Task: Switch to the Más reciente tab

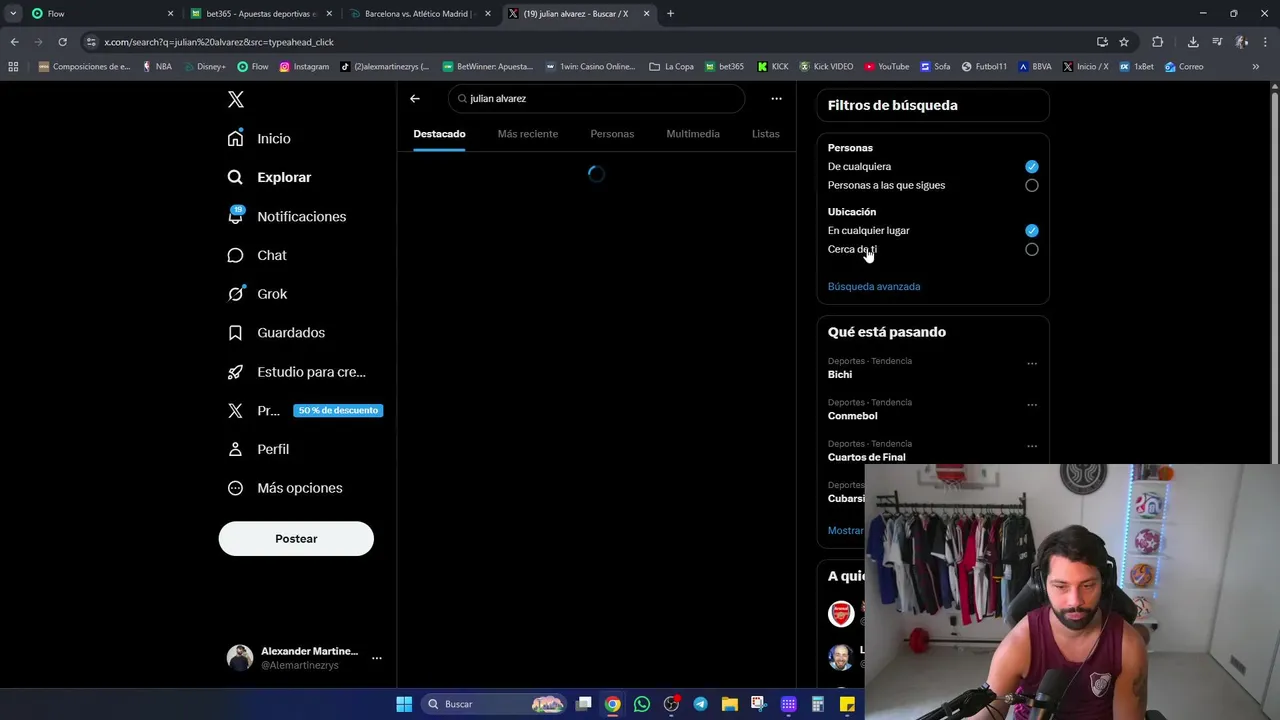Action: [x=528, y=134]
